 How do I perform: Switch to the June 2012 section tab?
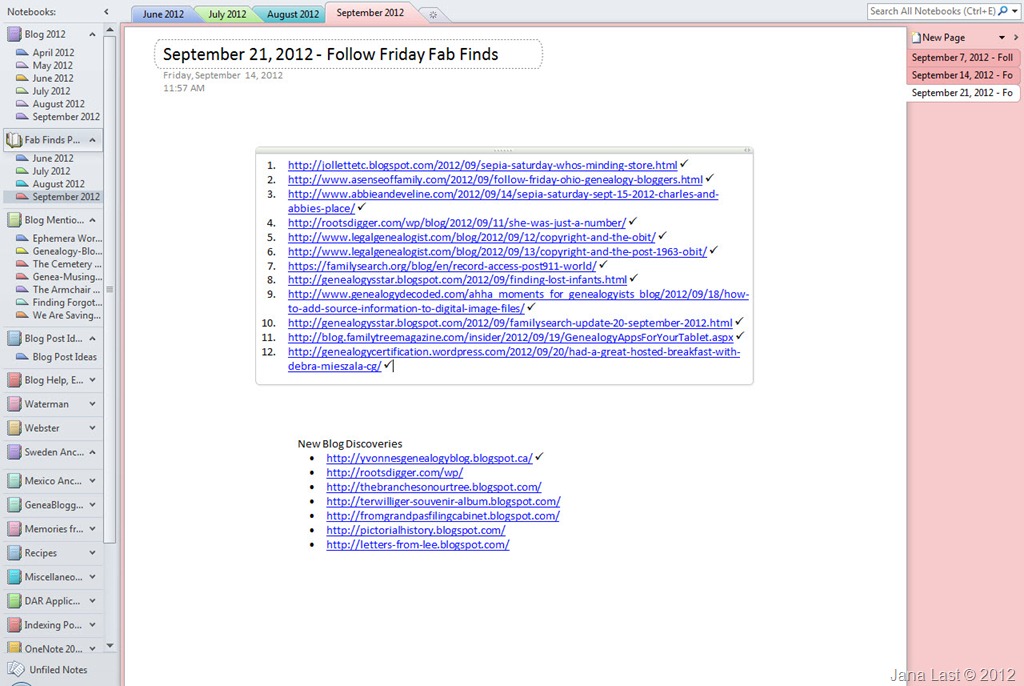tap(163, 14)
